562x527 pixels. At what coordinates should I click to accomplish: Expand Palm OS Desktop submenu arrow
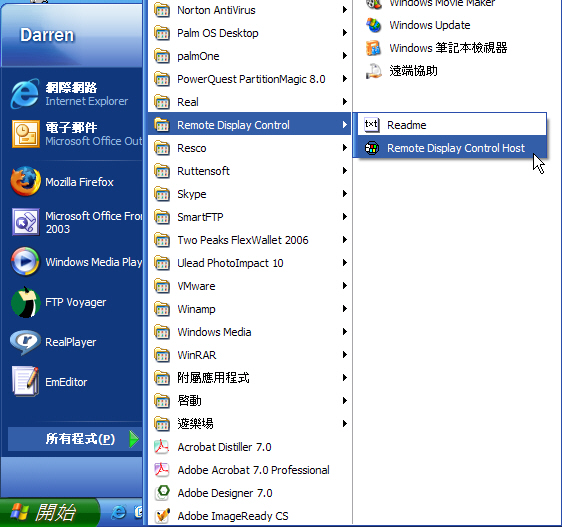pyautogui.click(x=344, y=33)
